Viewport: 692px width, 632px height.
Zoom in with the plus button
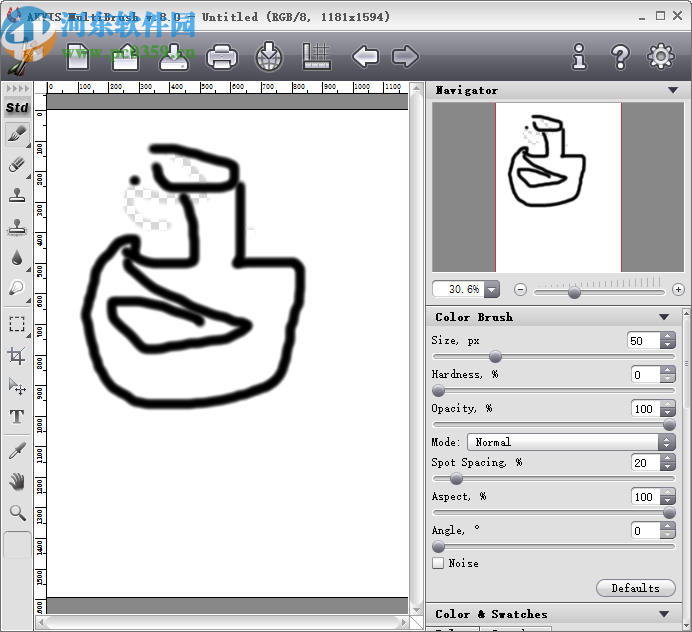pos(678,290)
